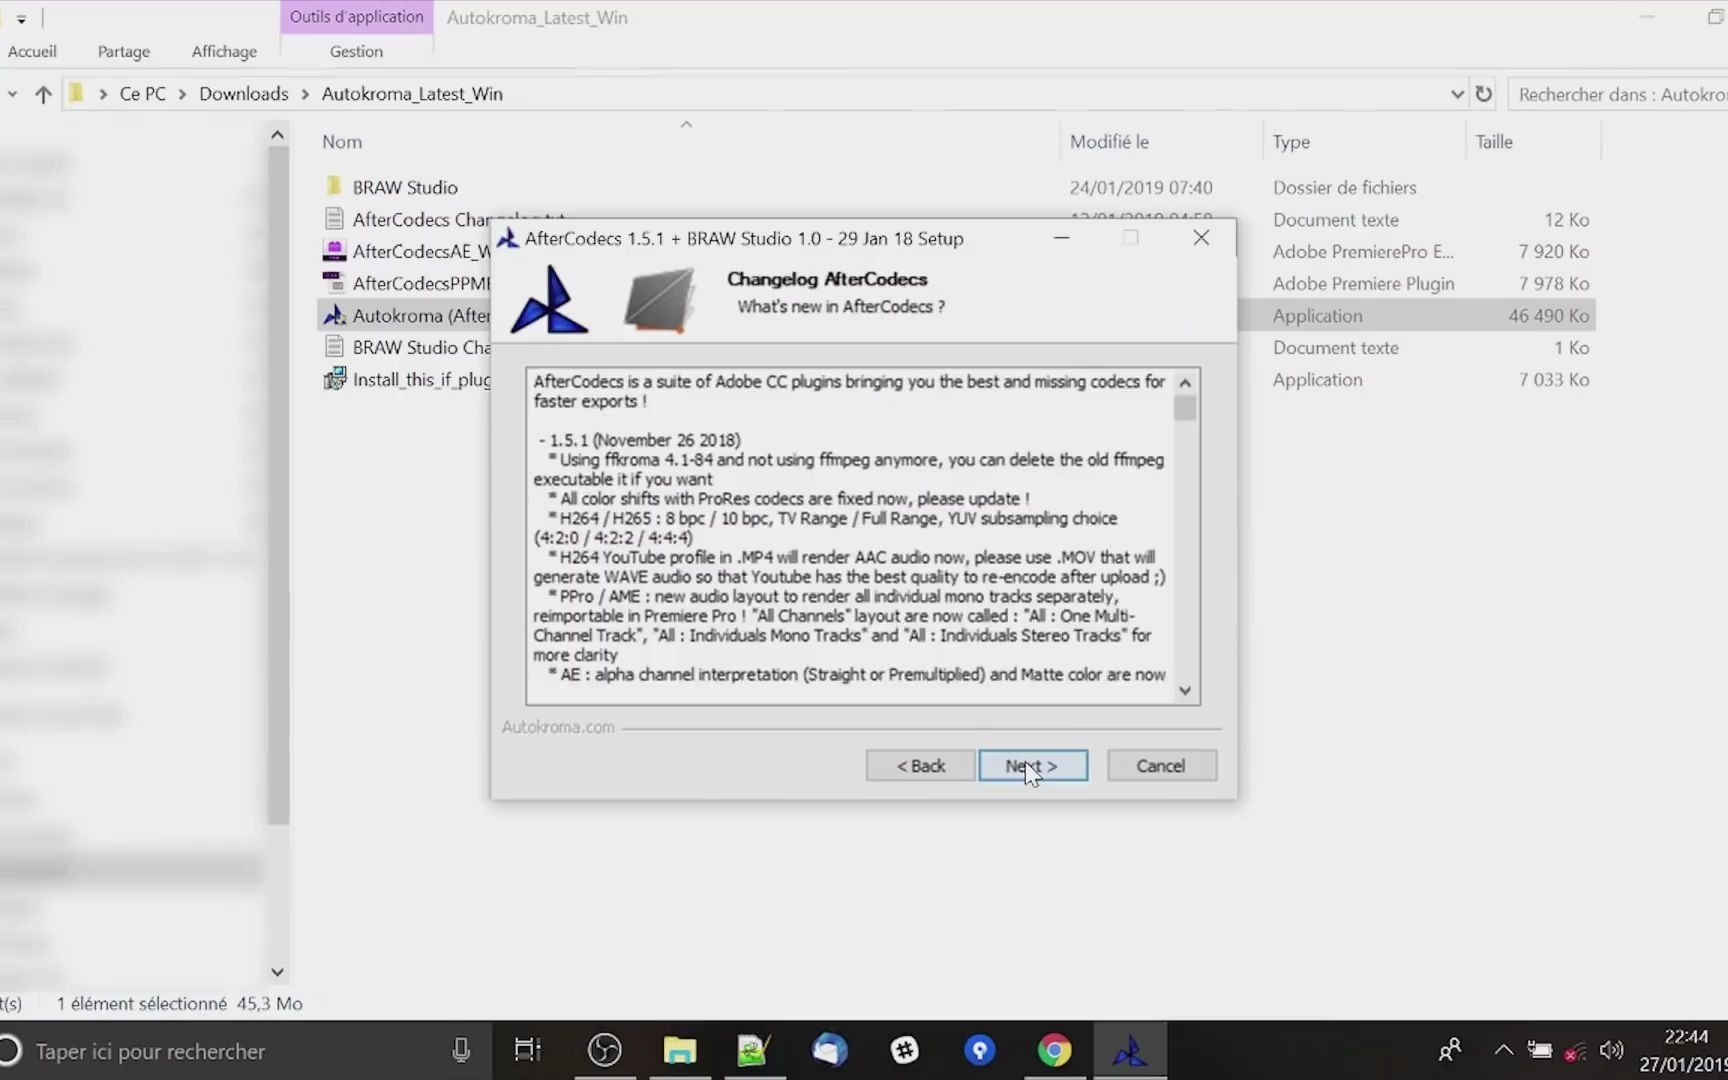
Task: Expand the address bar history dropdown
Action: (1456, 94)
